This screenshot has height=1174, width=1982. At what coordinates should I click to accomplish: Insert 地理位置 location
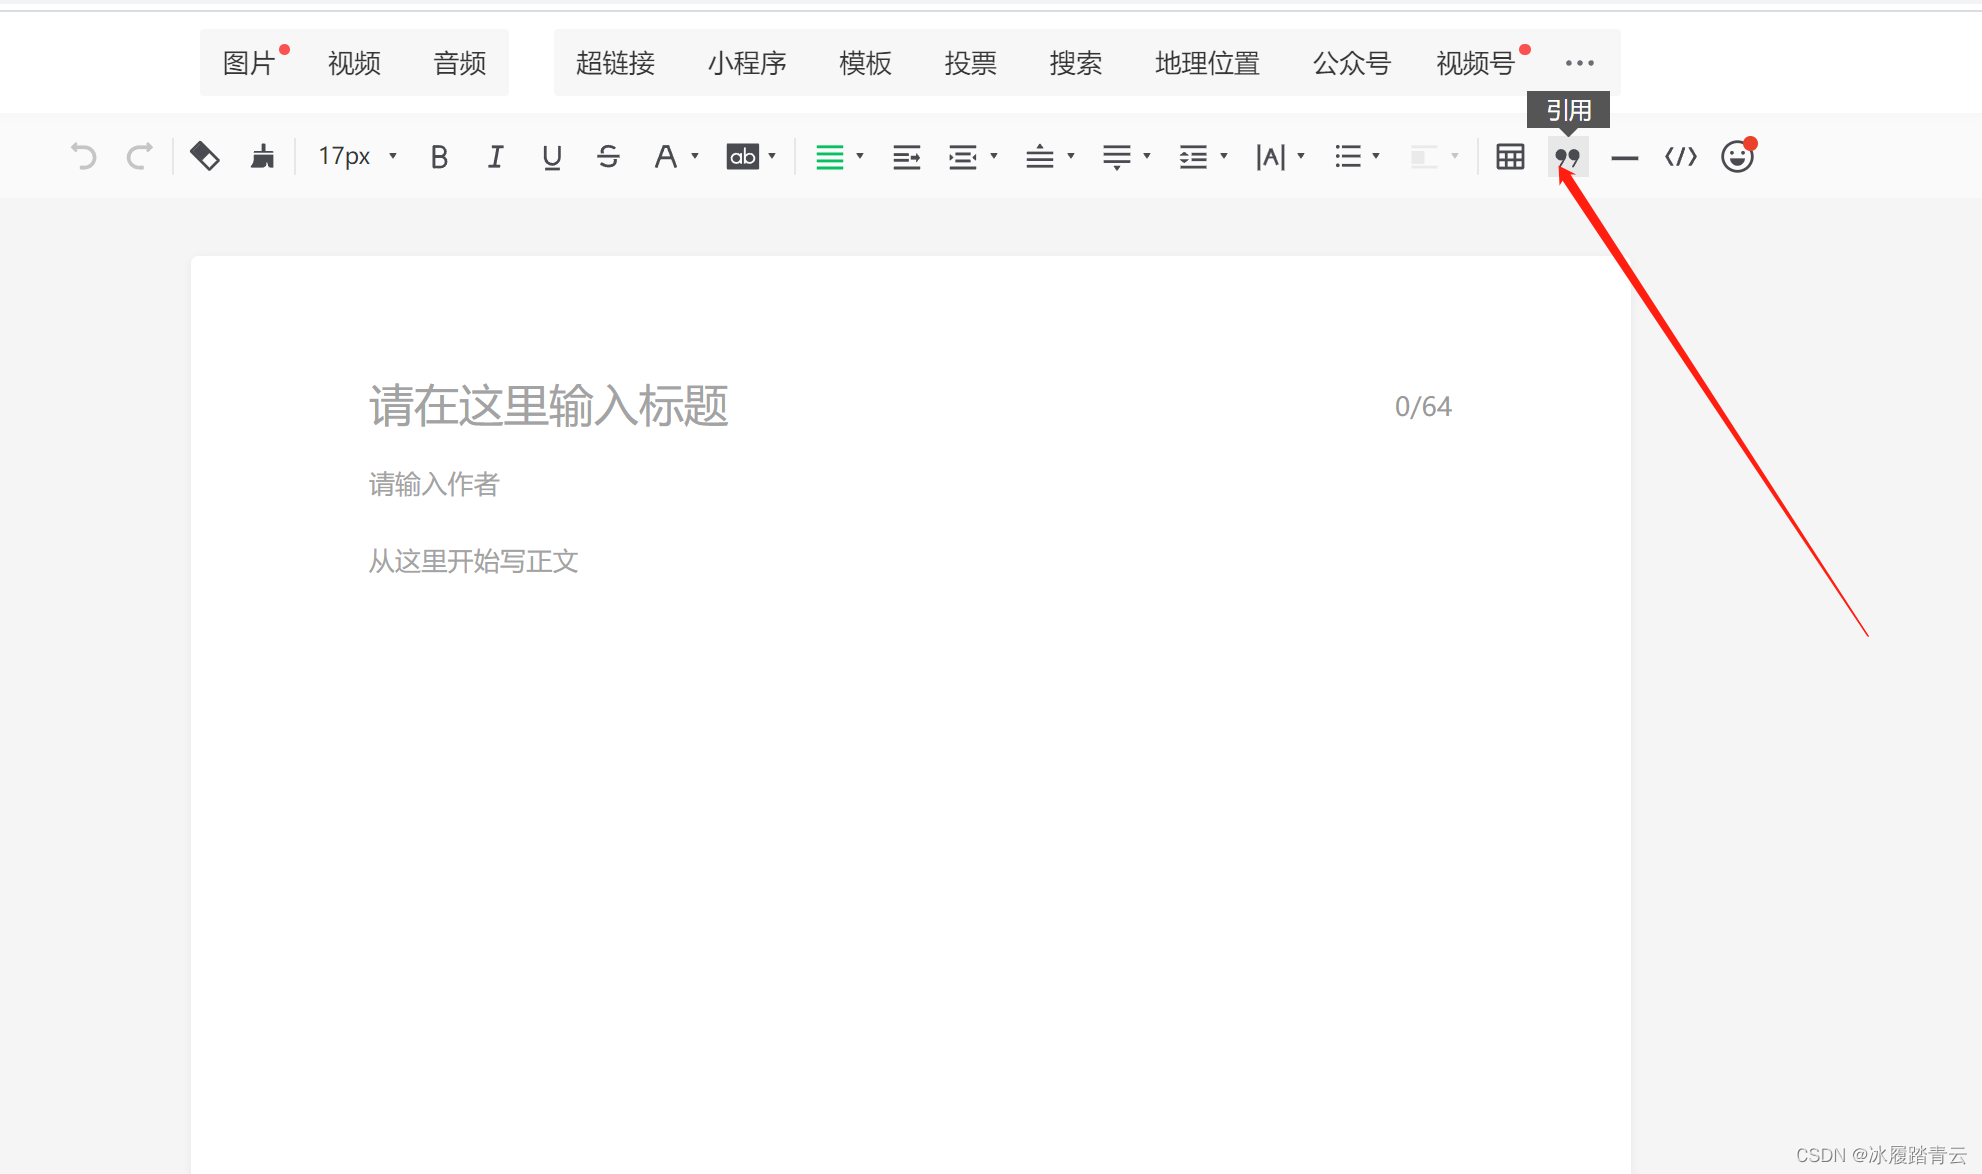tap(1207, 63)
